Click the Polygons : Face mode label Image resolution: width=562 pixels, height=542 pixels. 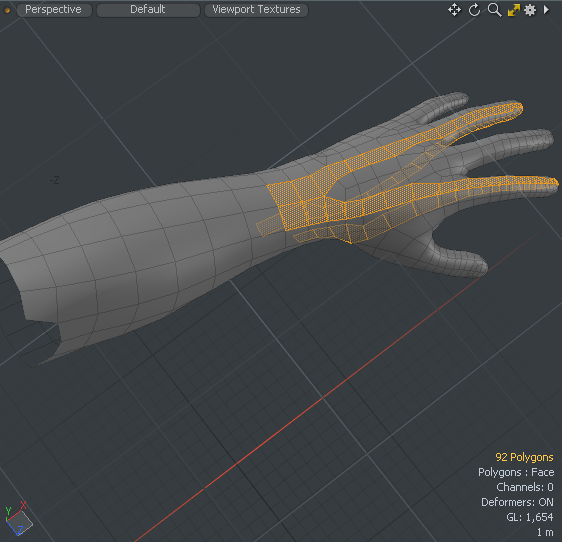[x=516, y=472]
